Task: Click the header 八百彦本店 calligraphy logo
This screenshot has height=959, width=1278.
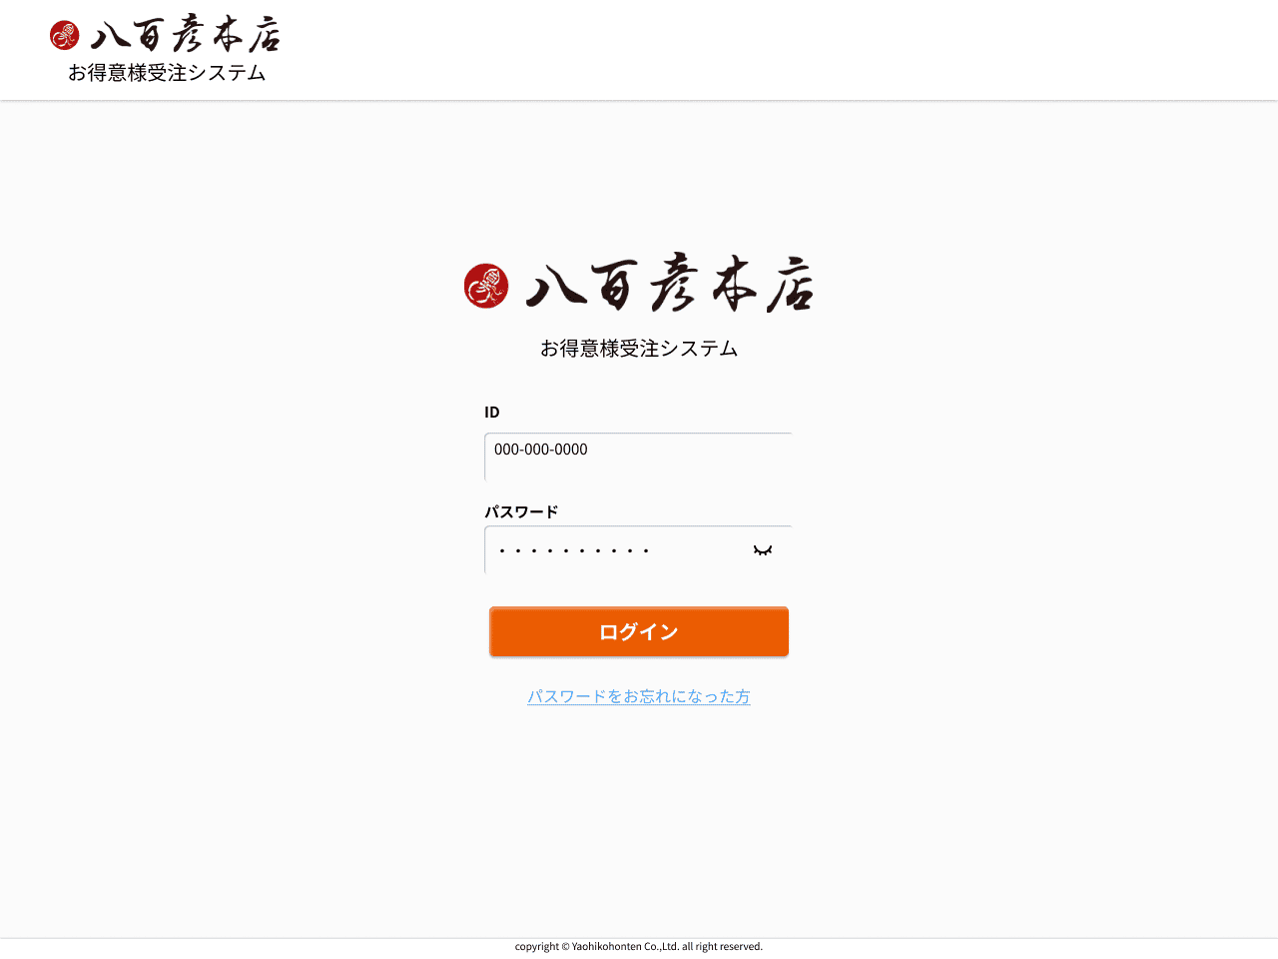Action: click(x=186, y=34)
